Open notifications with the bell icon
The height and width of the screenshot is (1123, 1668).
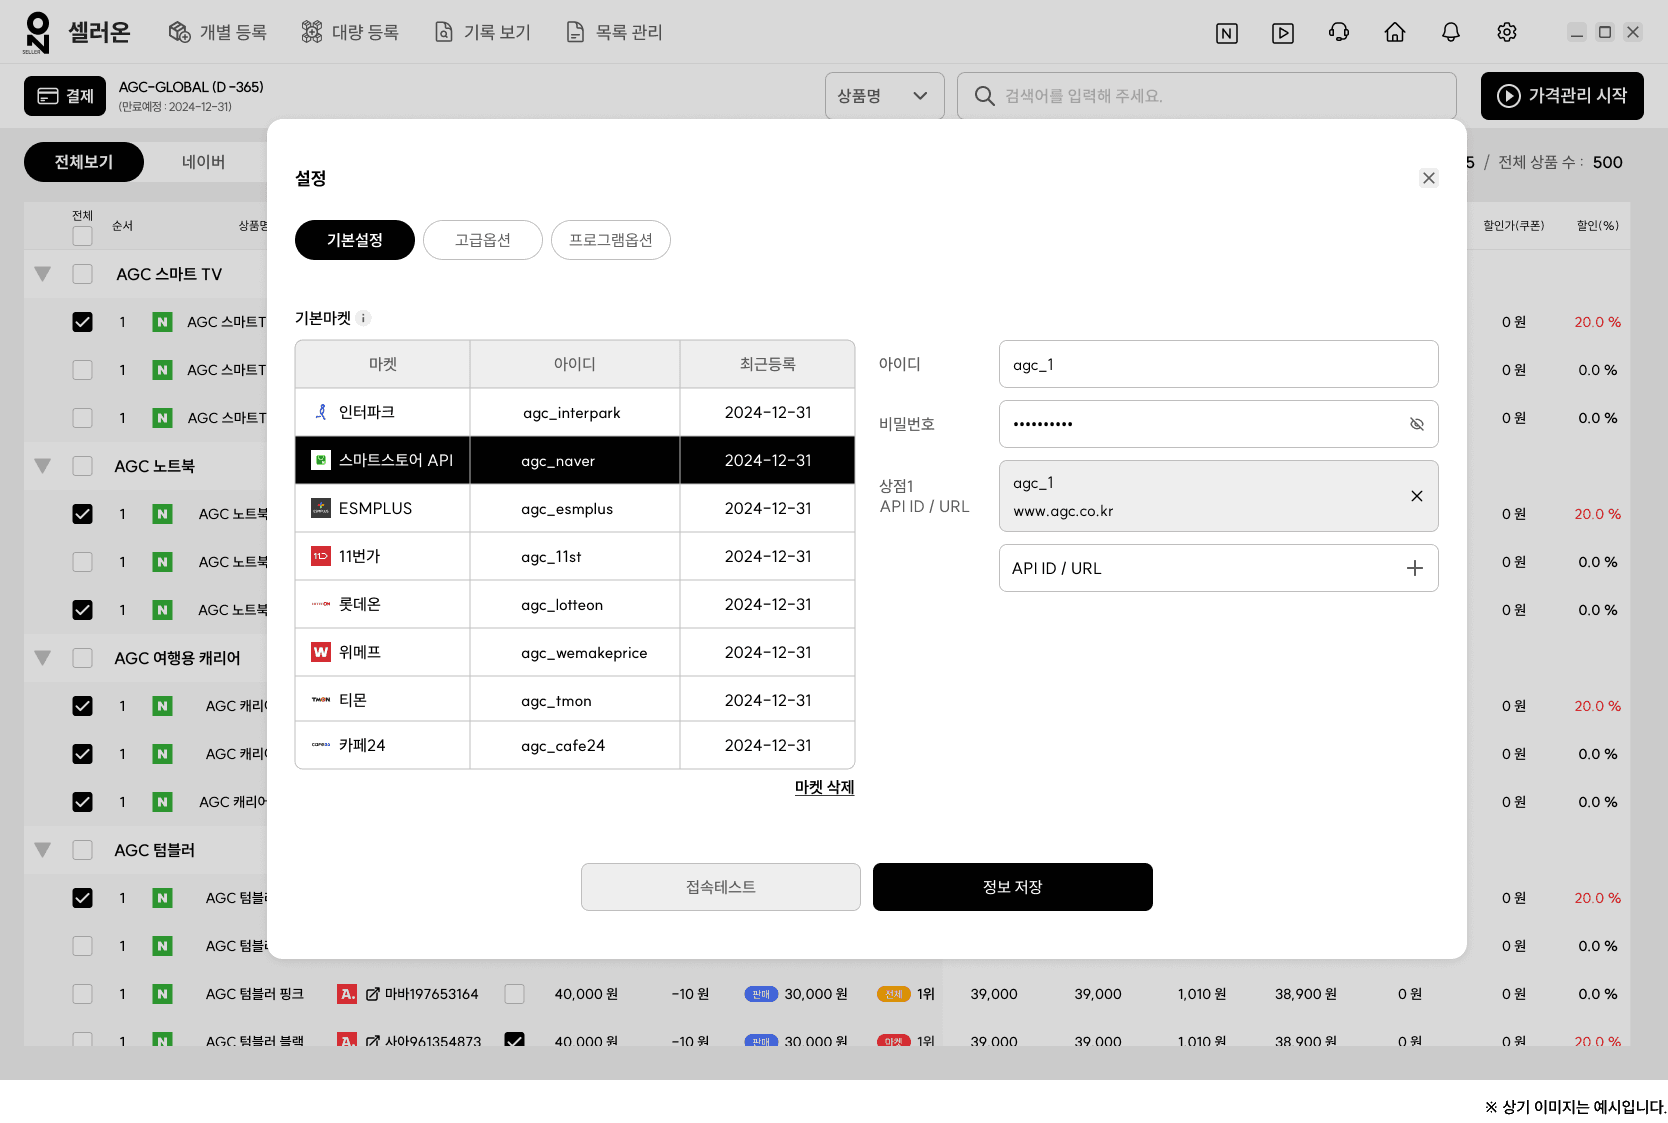click(1450, 32)
